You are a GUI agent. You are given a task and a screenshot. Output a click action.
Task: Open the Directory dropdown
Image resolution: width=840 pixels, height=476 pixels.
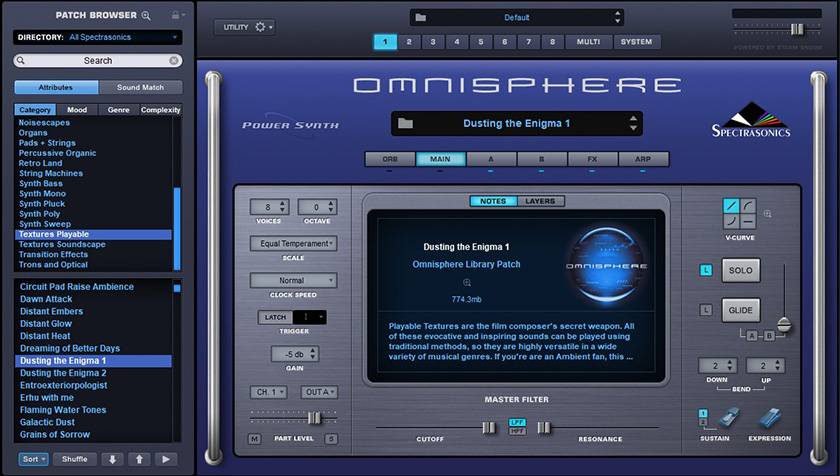pos(98,37)
